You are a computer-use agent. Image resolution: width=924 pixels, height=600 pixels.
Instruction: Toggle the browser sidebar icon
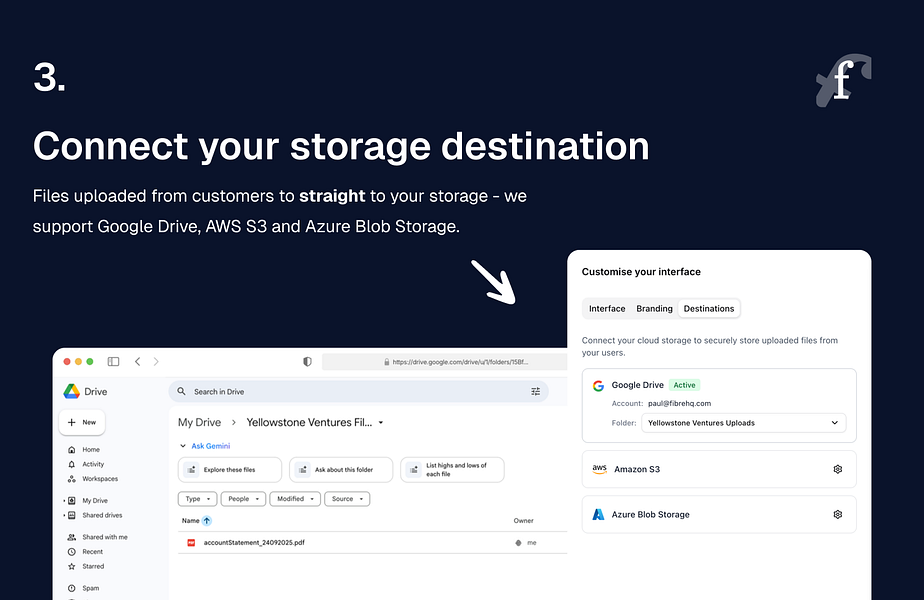pyautogui.click(x=113, y=361)
